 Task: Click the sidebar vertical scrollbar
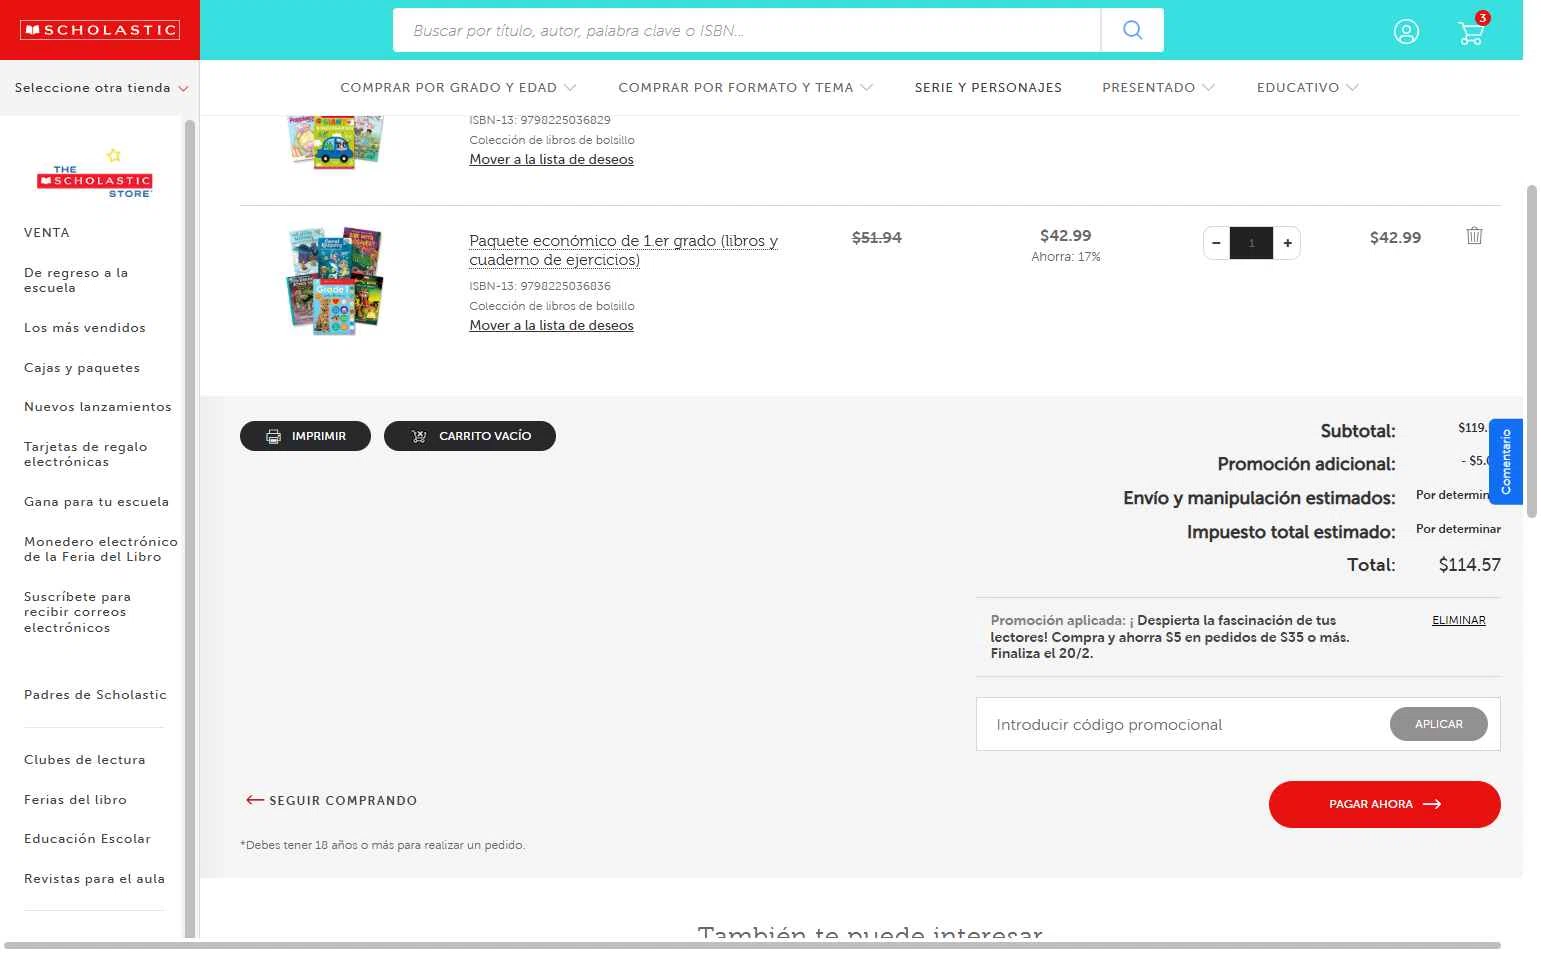coord(190,528)
